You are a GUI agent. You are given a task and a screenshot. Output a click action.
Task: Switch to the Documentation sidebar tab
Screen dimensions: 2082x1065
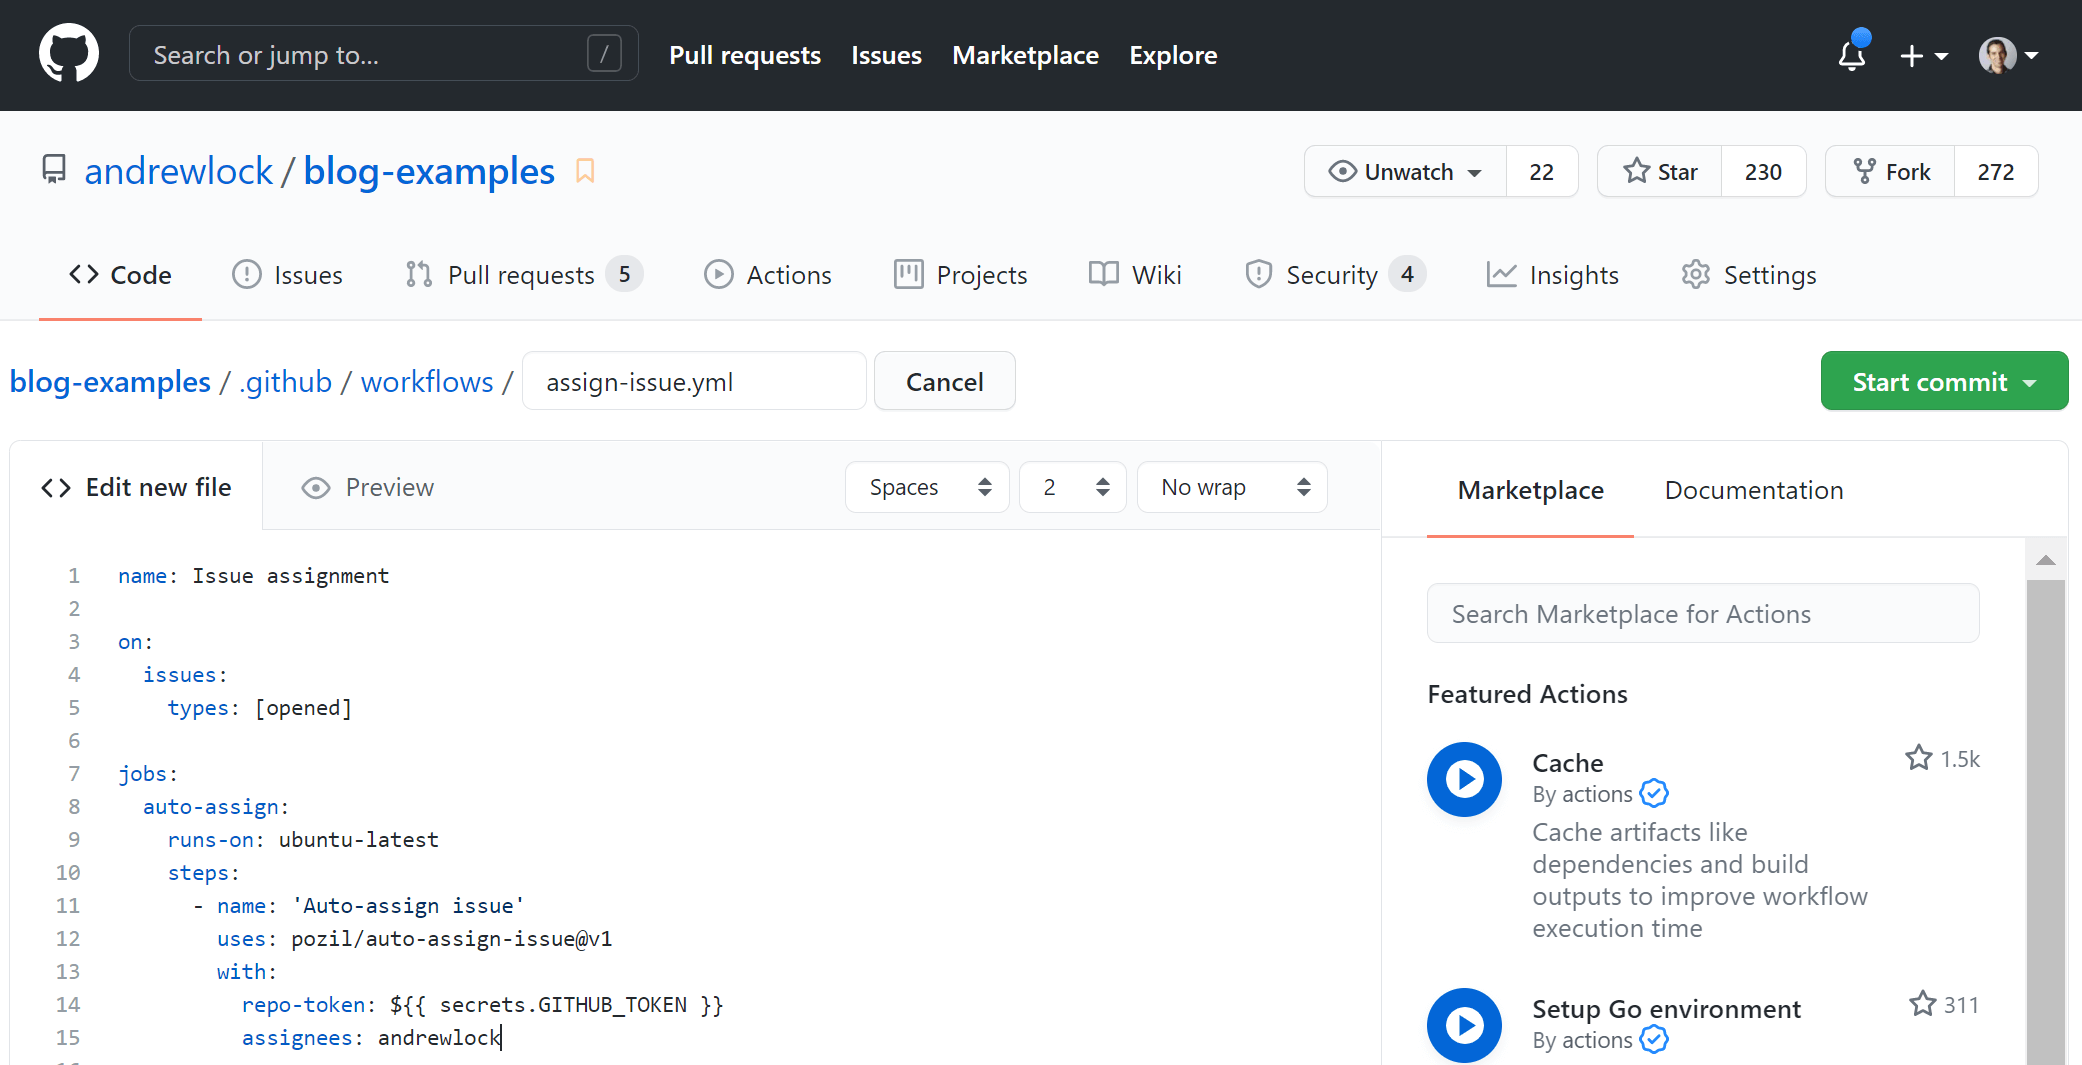pyautogui.click(x=1753, y=490)
